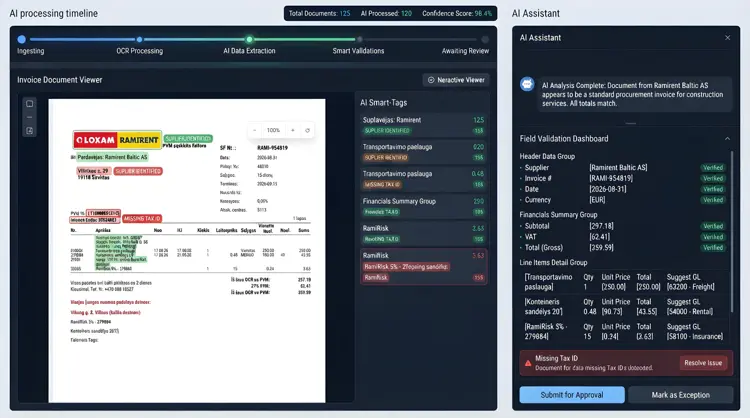Screen dimensions: 750x418
Task: Select the Financials Summary Group smart tag
Action: point(424,206)
